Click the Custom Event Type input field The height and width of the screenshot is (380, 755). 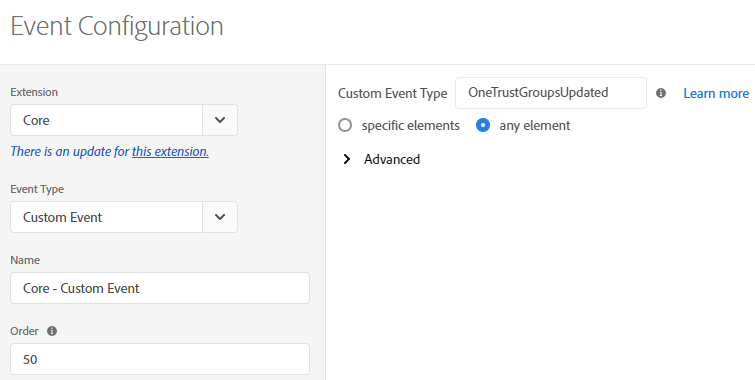(x=551, y=93)
